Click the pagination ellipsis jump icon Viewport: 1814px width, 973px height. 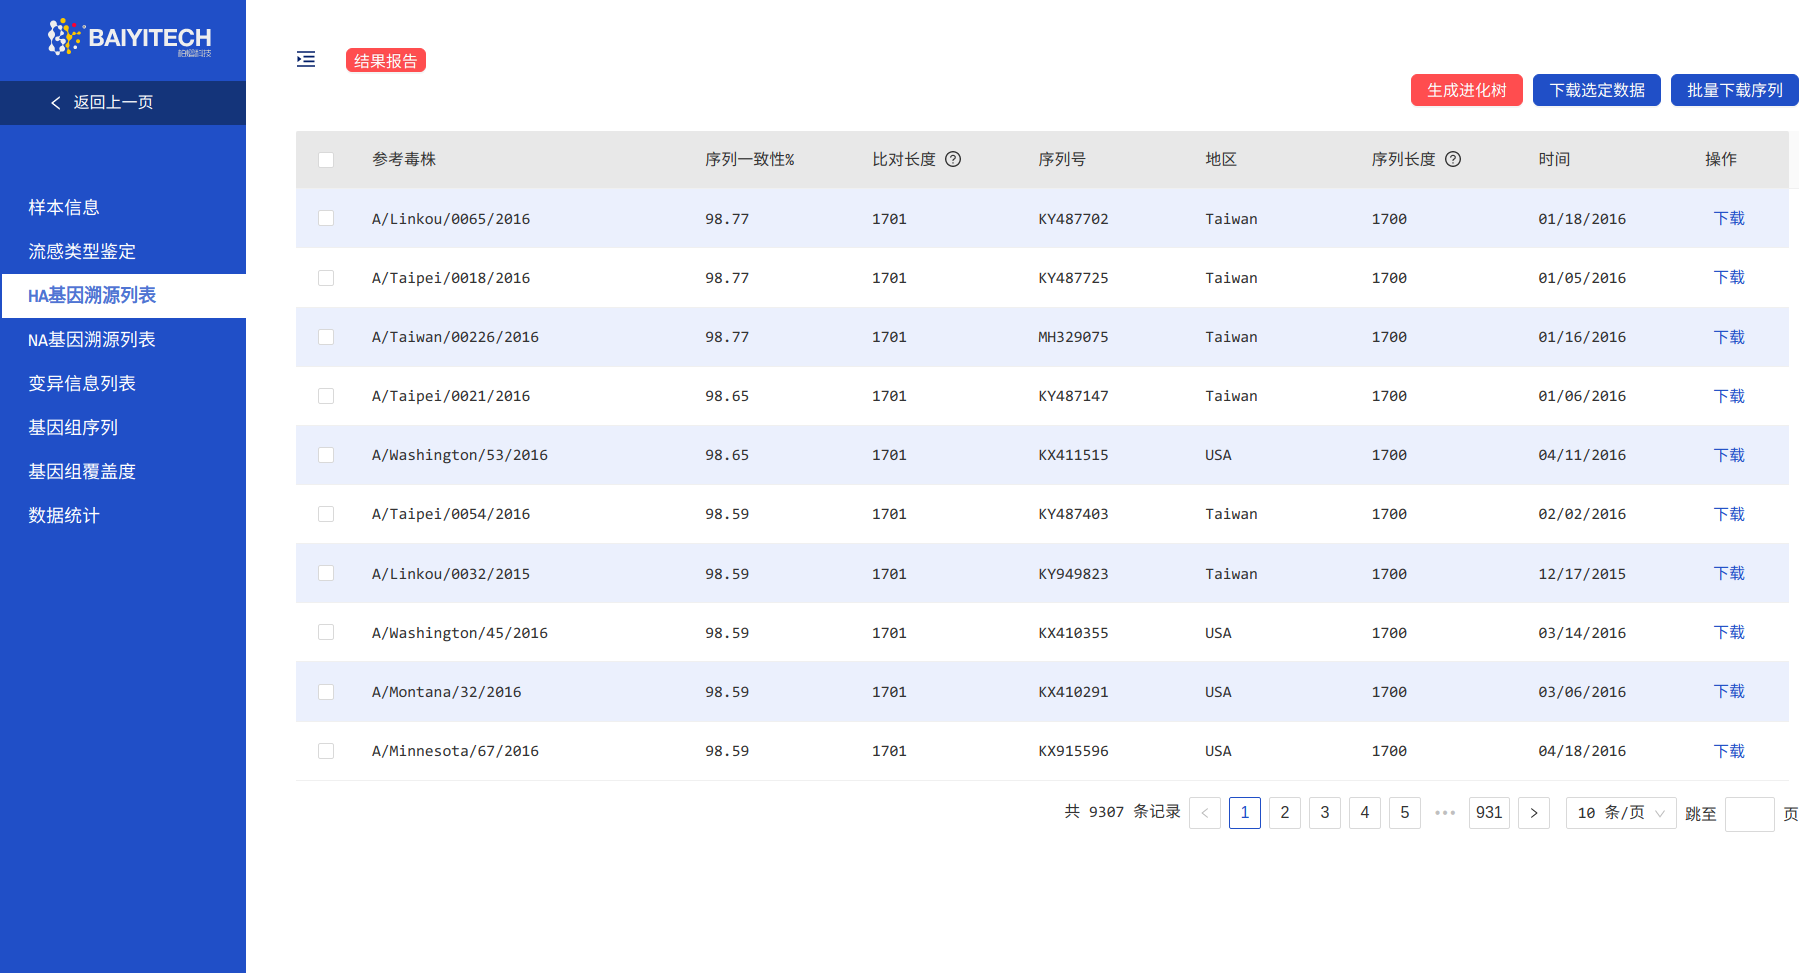pos(1445,813)
